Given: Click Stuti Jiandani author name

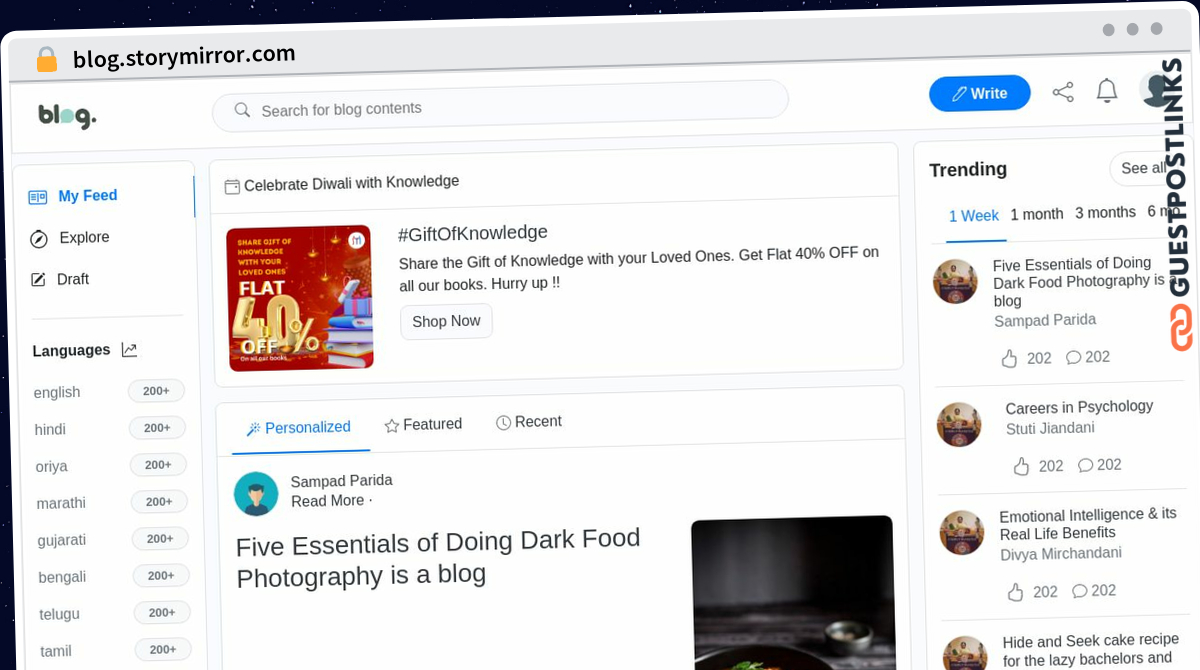Looking at the screenshot, I should tap(1050, 428).
